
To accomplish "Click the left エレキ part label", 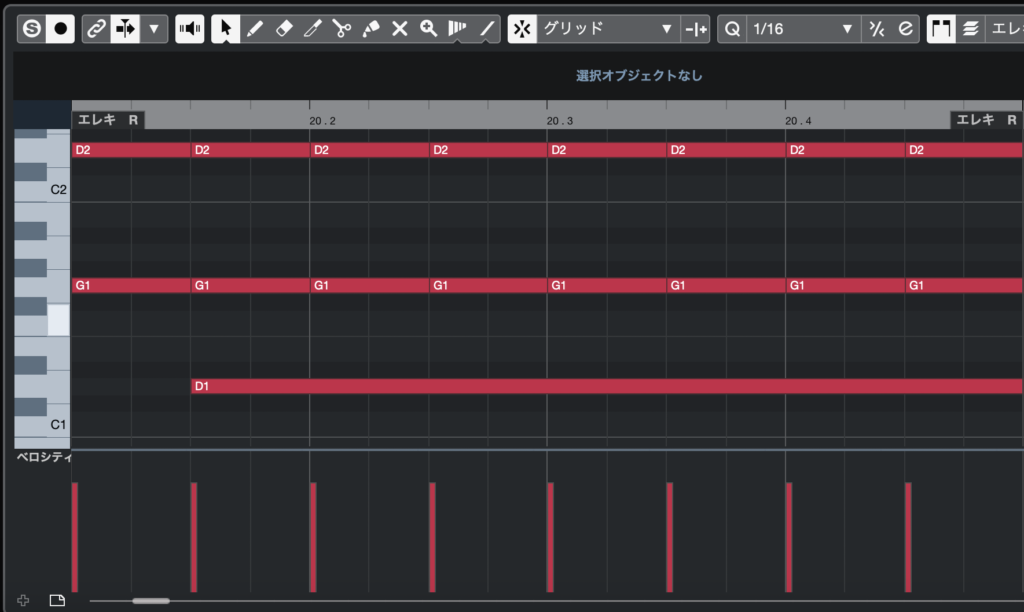I will 97,120.
